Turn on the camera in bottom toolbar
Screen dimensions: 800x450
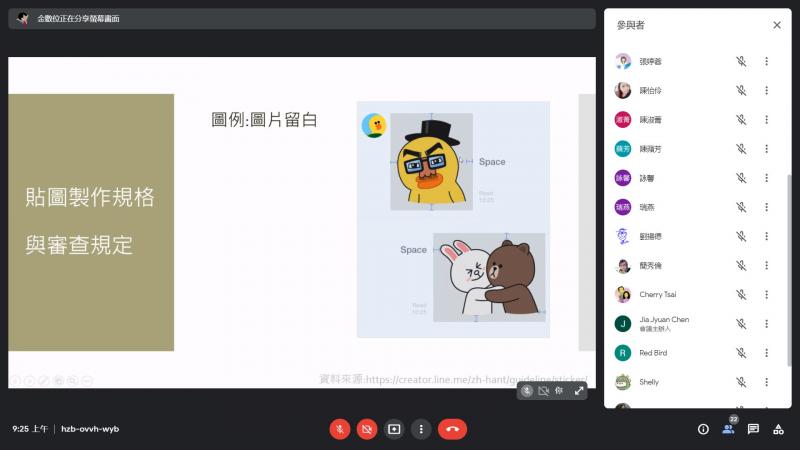pos(367,429)
